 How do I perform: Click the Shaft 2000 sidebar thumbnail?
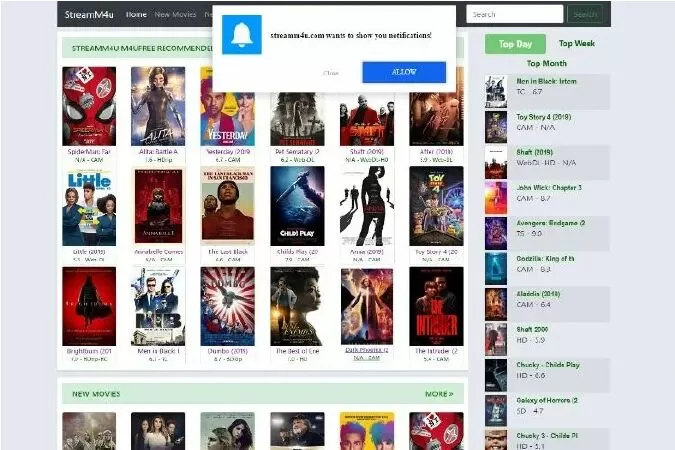click(x=496, y=339)
